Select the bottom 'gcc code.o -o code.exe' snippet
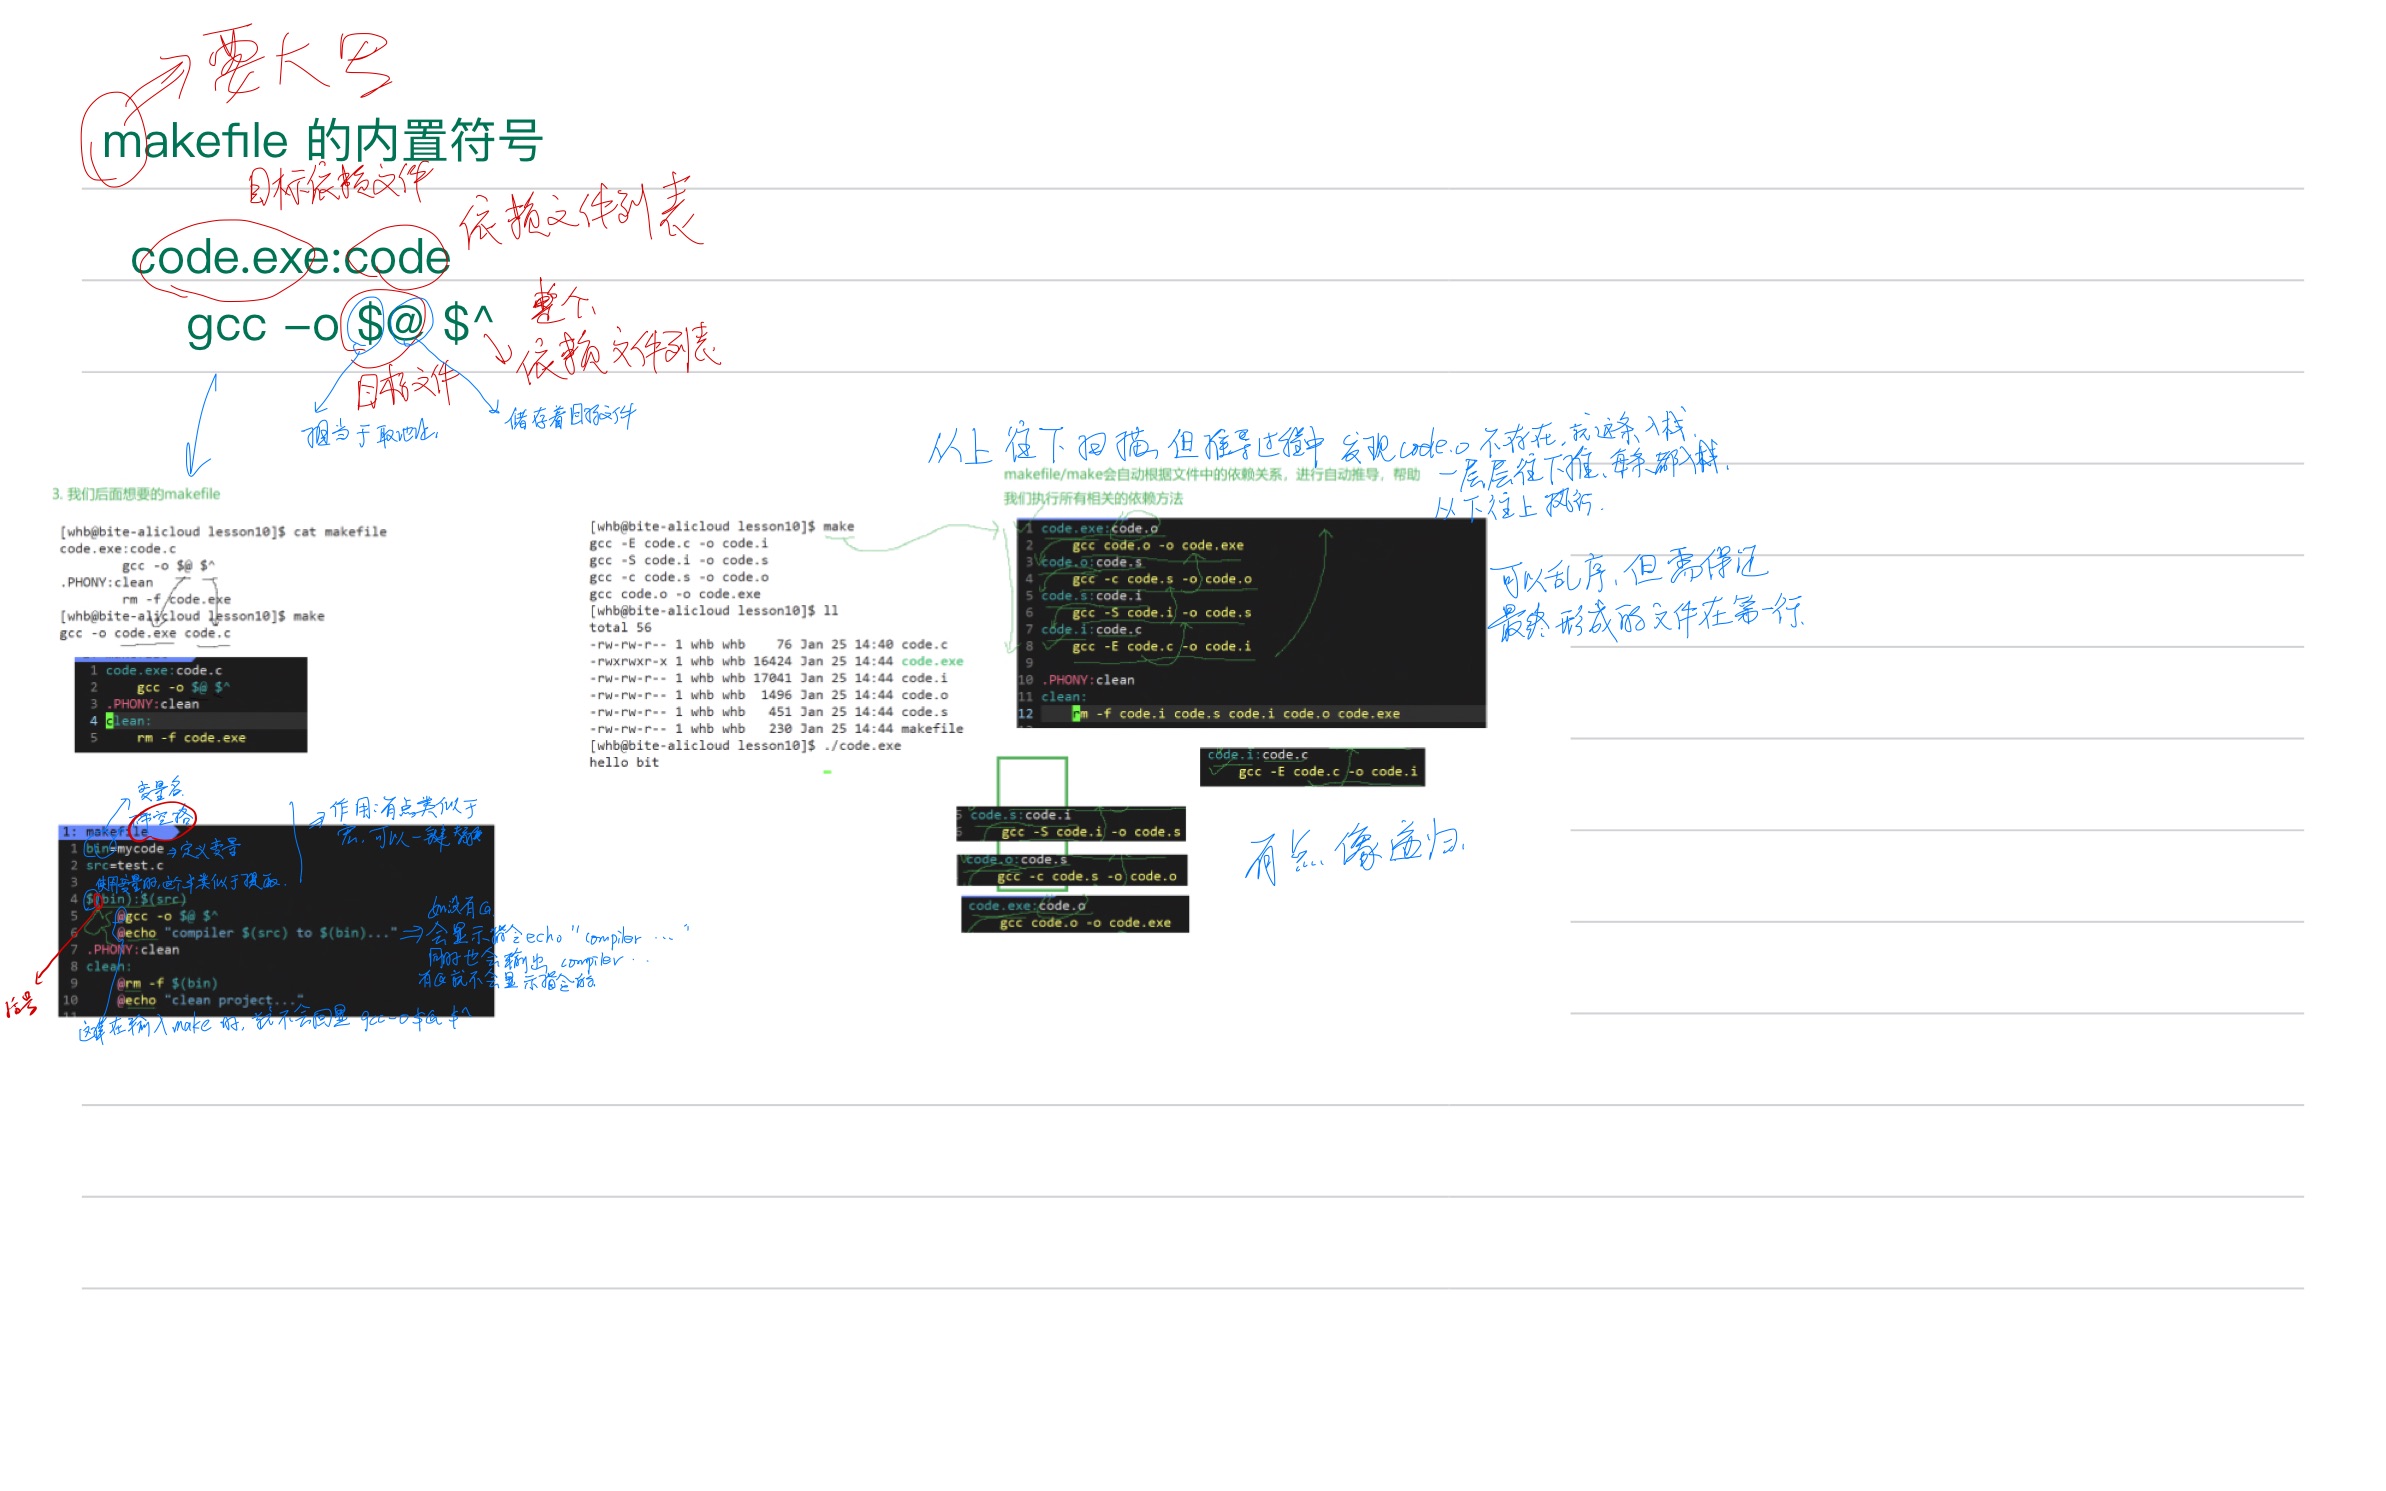This screenshot has width=2386, height=1491. [x=1074, y=914]
